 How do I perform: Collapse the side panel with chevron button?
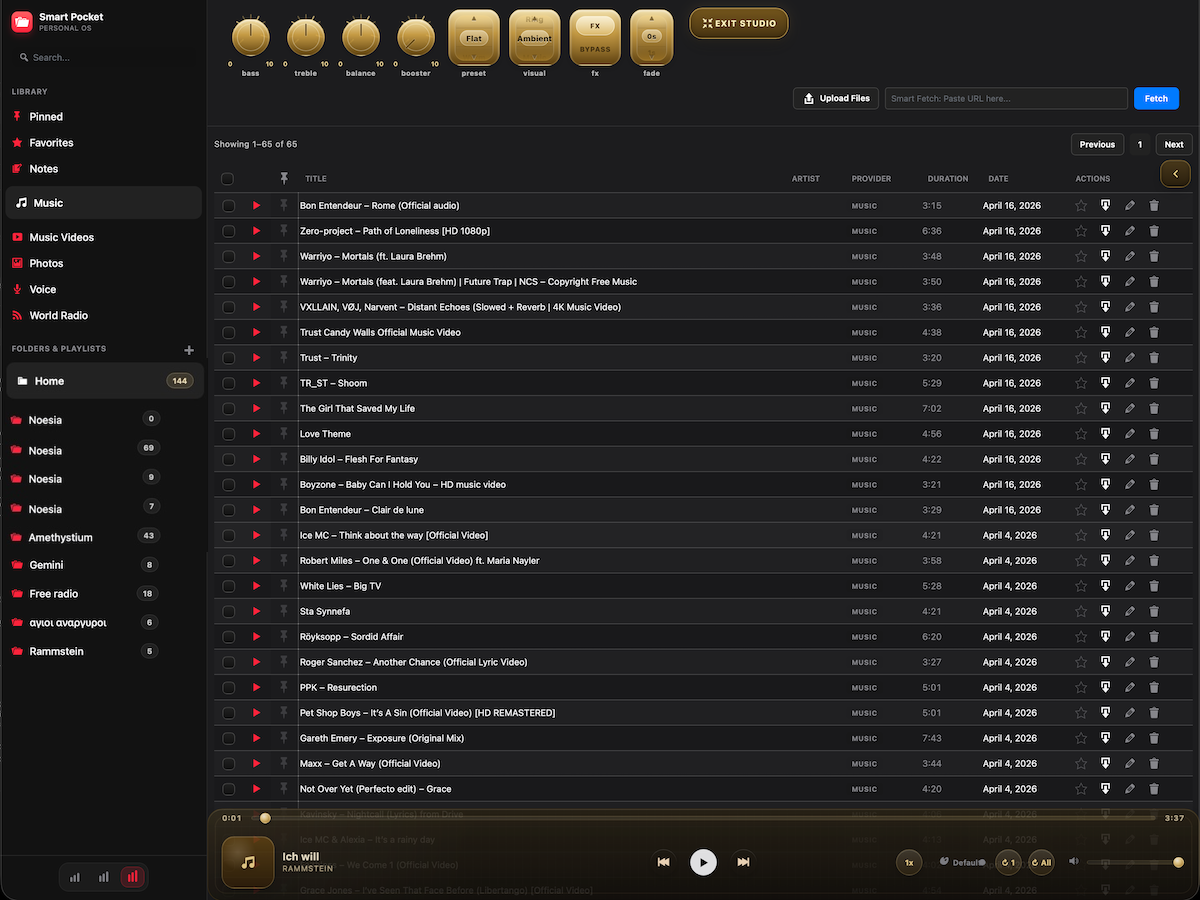1175,173
